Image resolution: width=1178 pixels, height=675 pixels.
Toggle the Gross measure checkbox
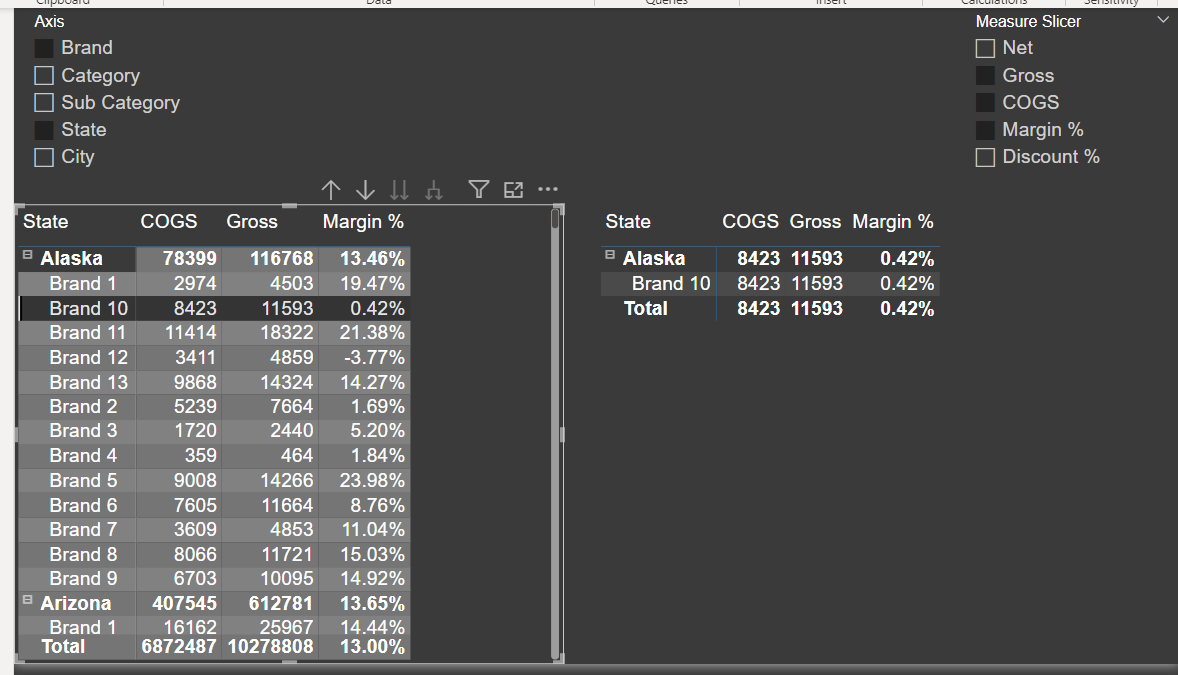coord(985,76)
